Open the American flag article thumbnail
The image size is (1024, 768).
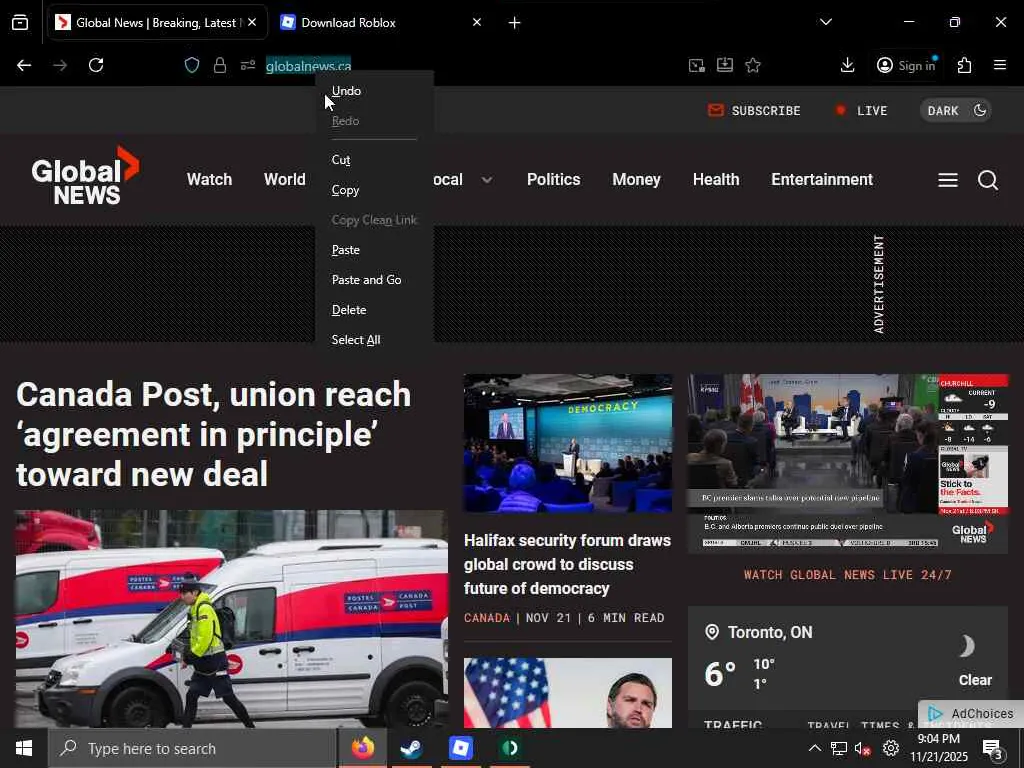click(568, 693)
